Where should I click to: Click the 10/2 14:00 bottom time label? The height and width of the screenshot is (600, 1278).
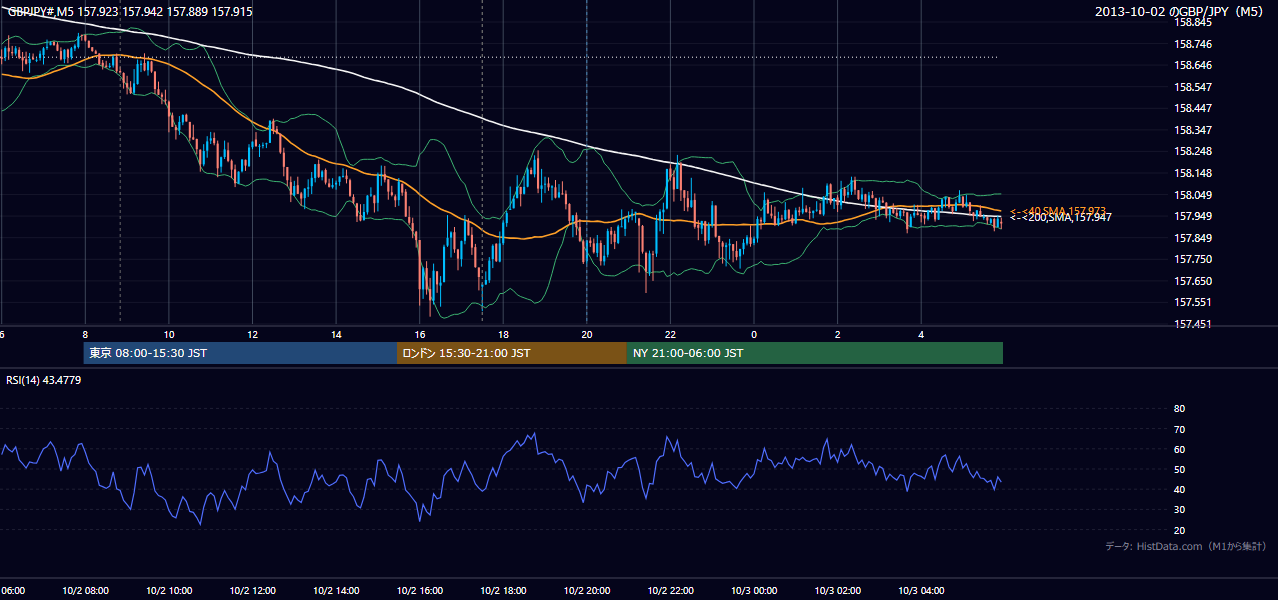point(336,591)
